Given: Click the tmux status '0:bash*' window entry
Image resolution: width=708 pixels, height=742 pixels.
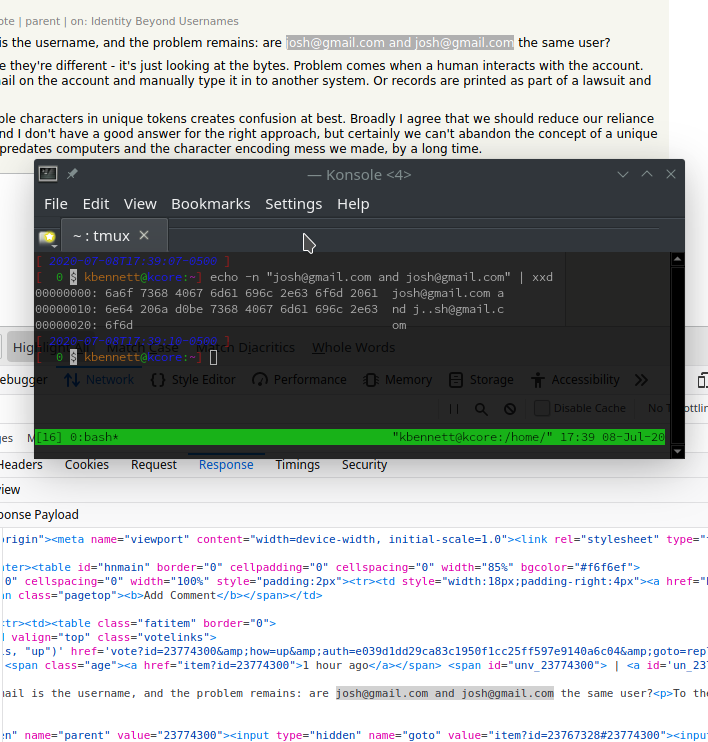Looking at the screenshot, I should (94, 437).
